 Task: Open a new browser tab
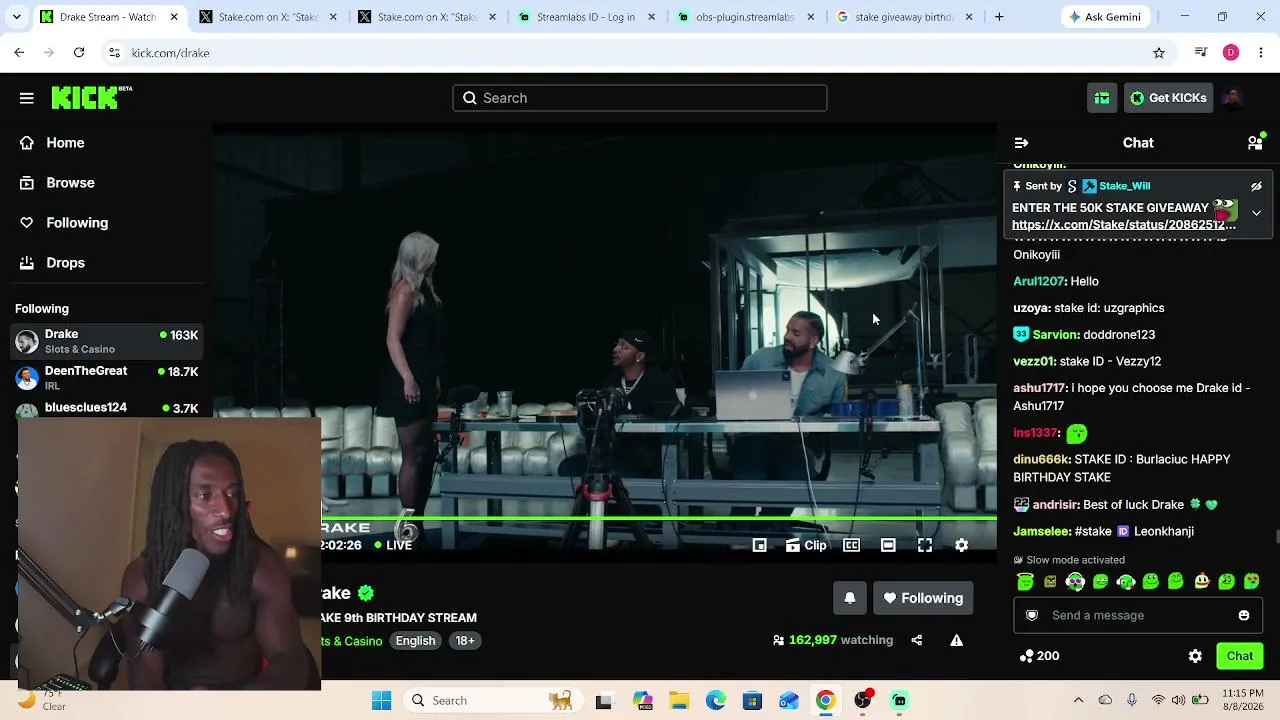click(x=999, y=17)
